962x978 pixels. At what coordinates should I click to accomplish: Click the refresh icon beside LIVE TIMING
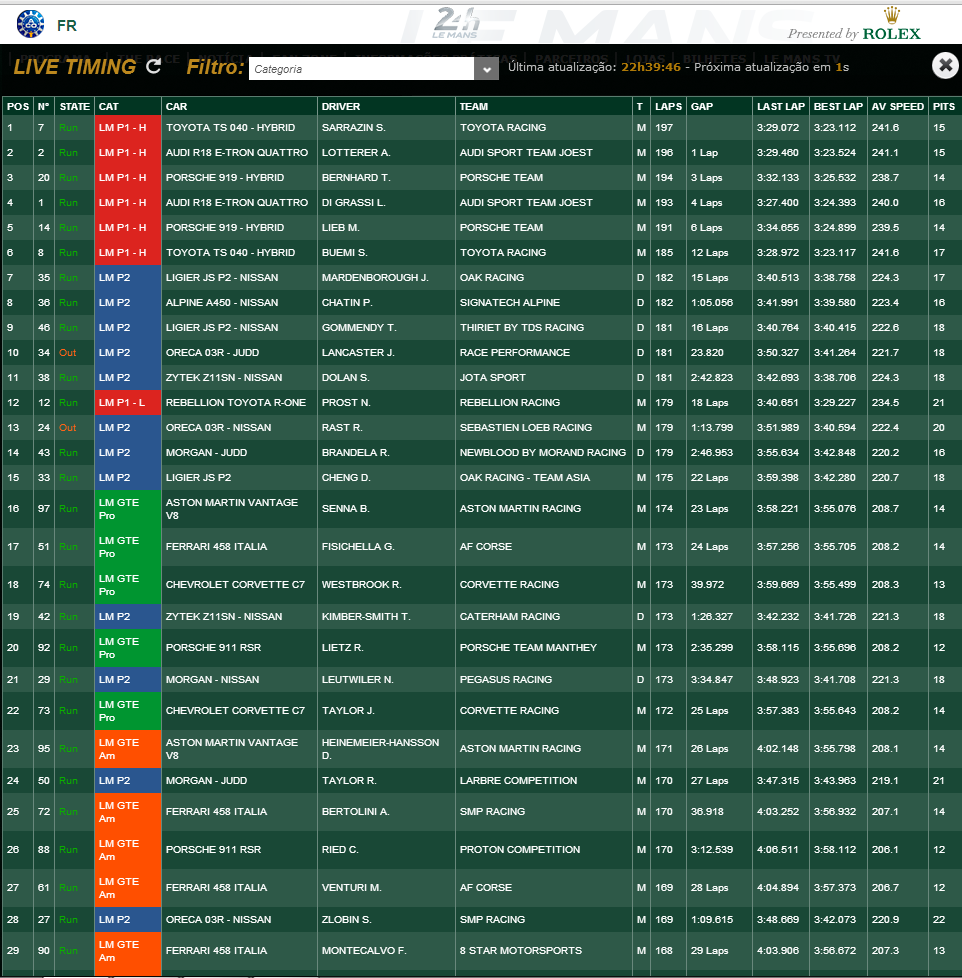153,67
